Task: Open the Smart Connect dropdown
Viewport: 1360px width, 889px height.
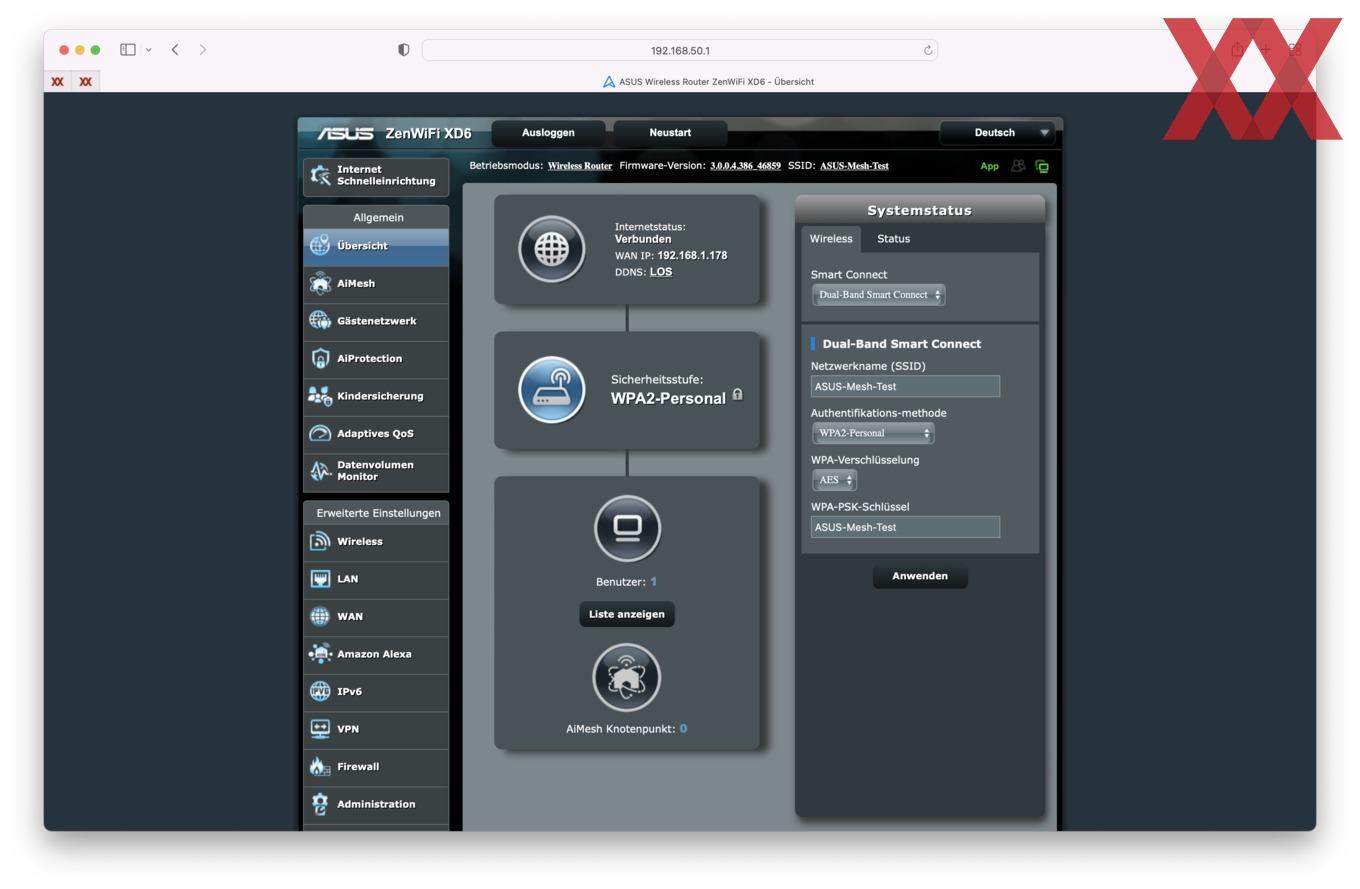Action: click(878, 295)
